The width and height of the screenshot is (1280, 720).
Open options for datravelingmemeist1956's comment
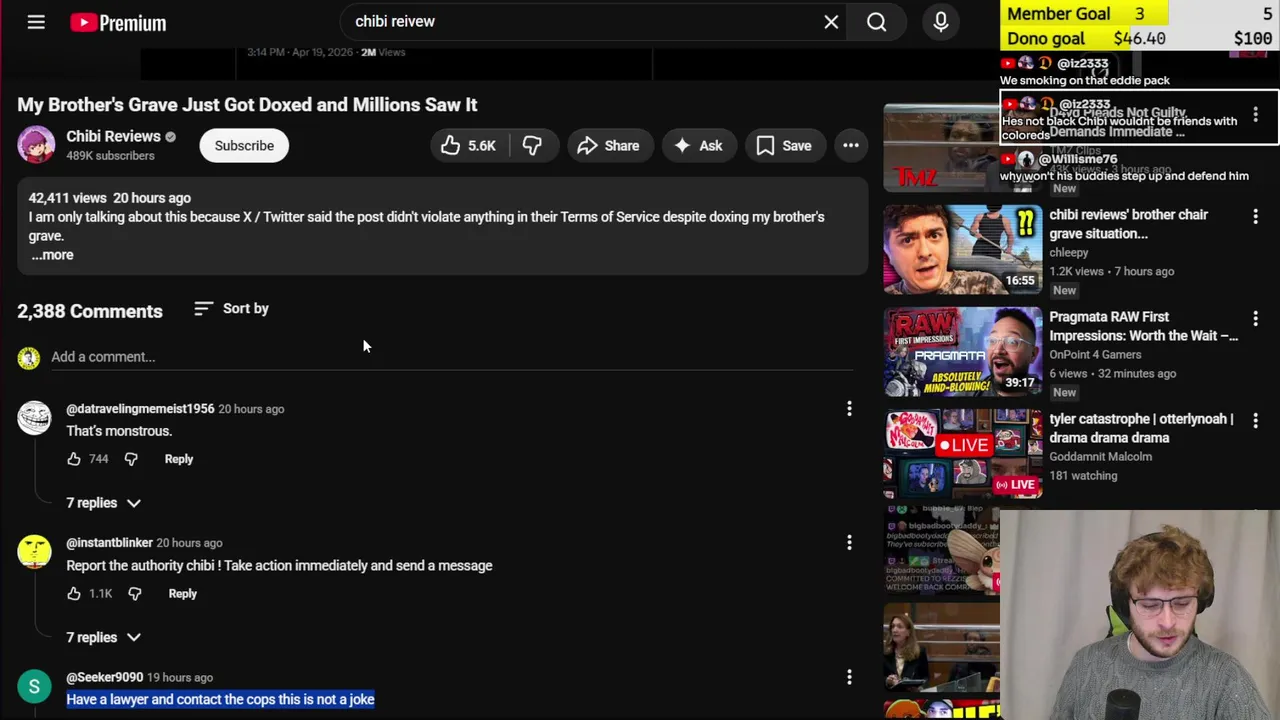point(849,408)
